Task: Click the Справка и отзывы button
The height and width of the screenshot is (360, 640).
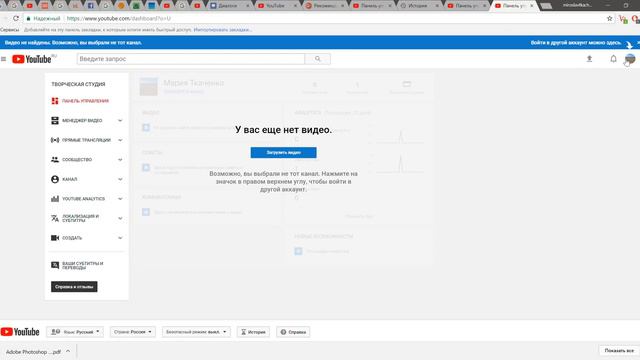Action: (74, 287)
